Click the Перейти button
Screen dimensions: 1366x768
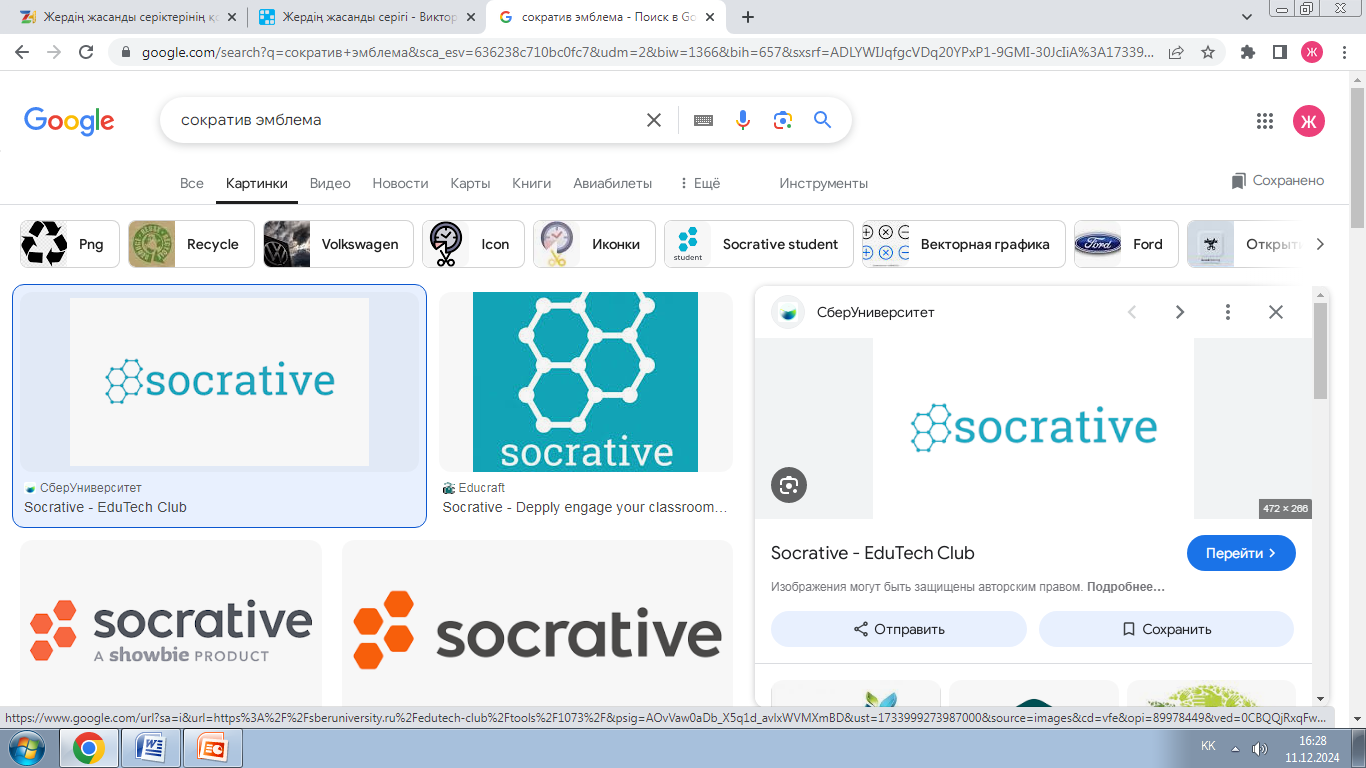(1241, 553)
